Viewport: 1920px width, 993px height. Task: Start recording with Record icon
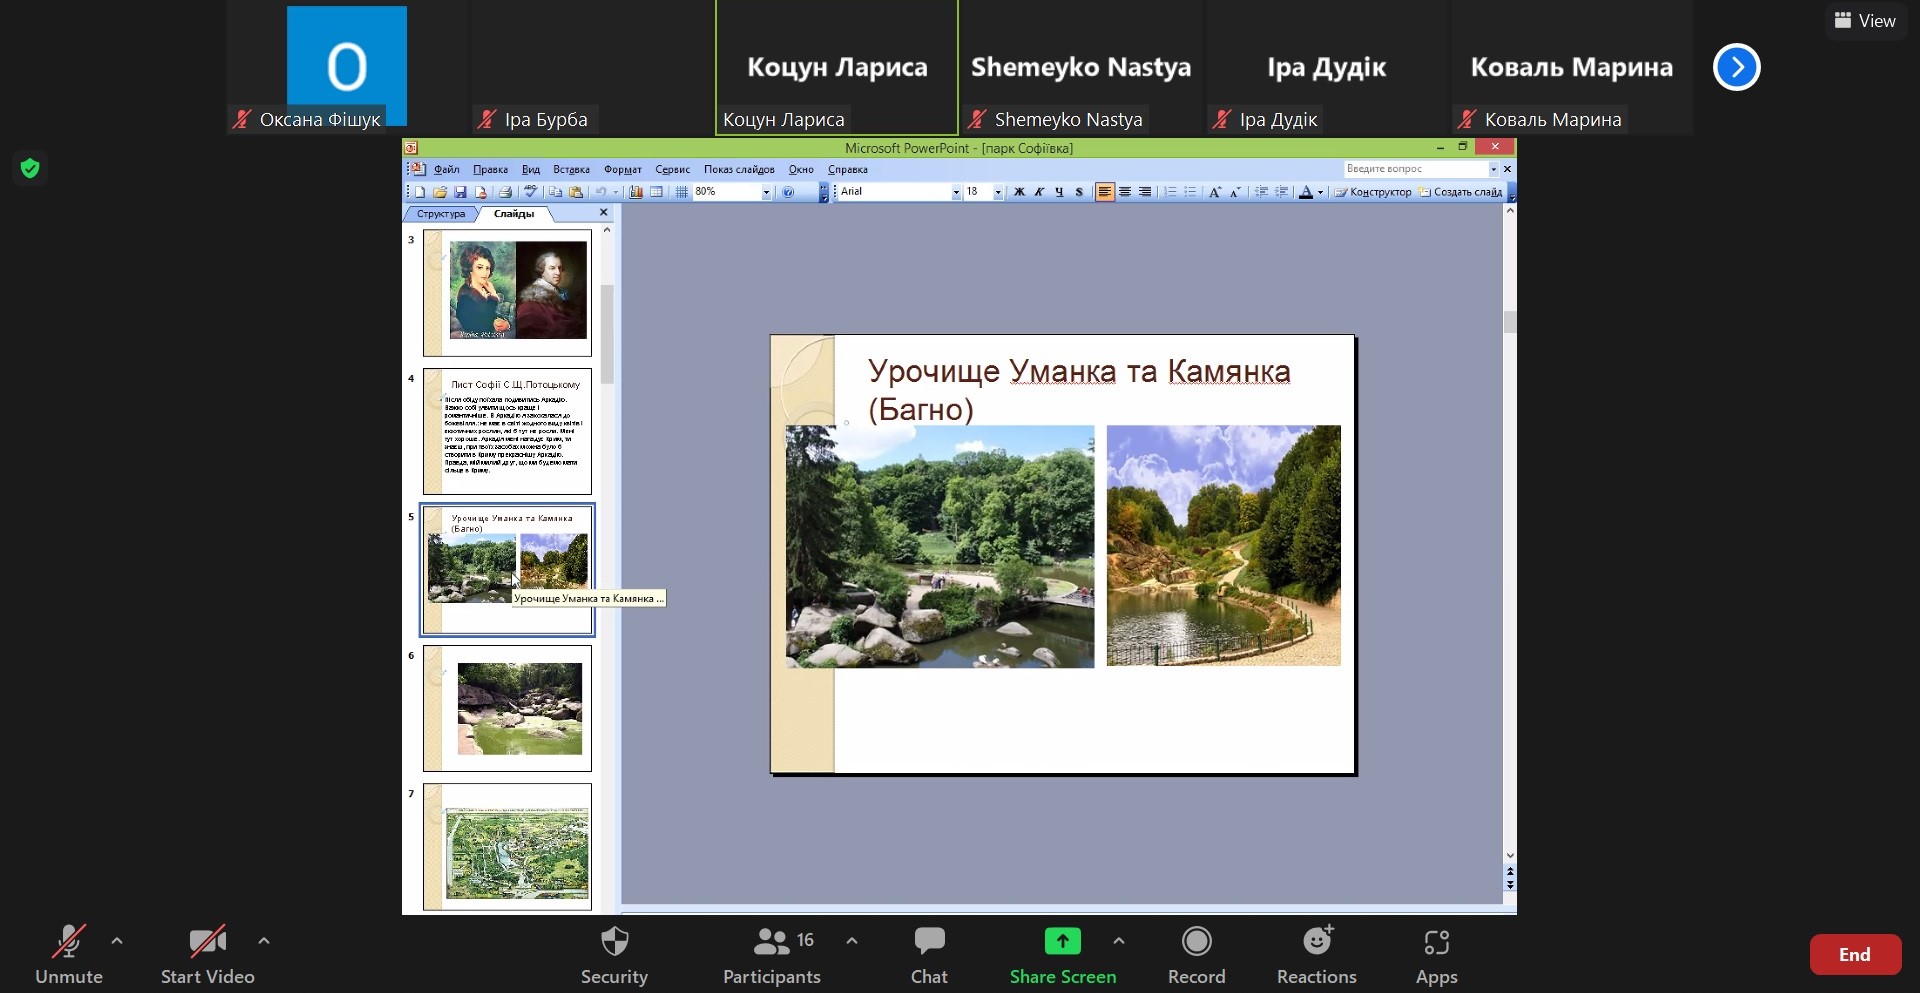(x=1196, y=942)
